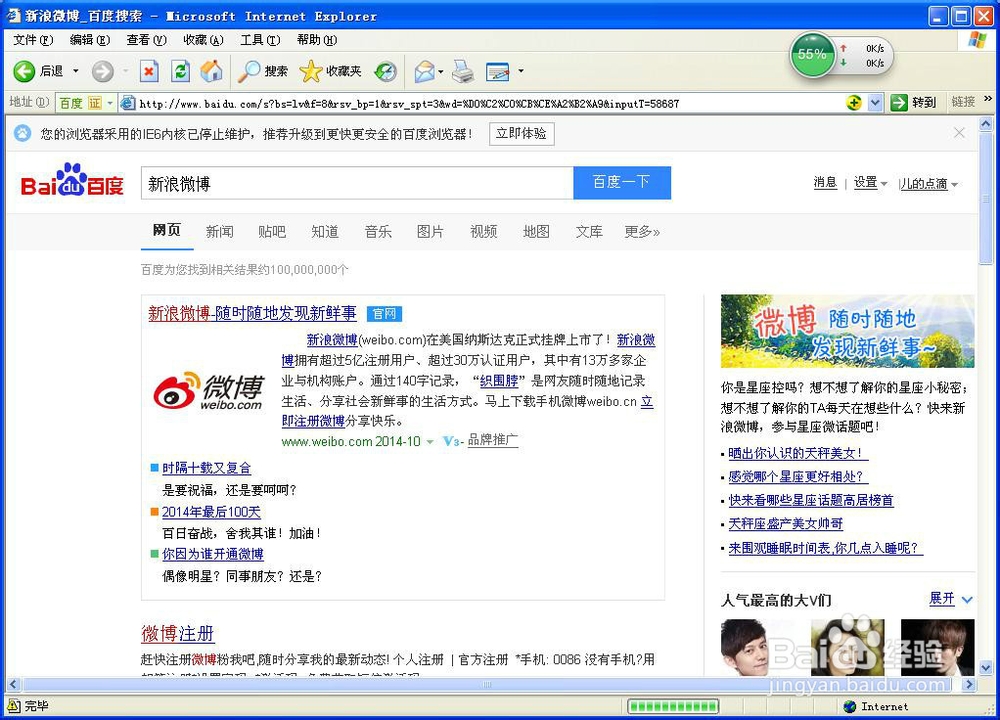
Task: Open the 时隔十载又复合 link
Action: 207,468
